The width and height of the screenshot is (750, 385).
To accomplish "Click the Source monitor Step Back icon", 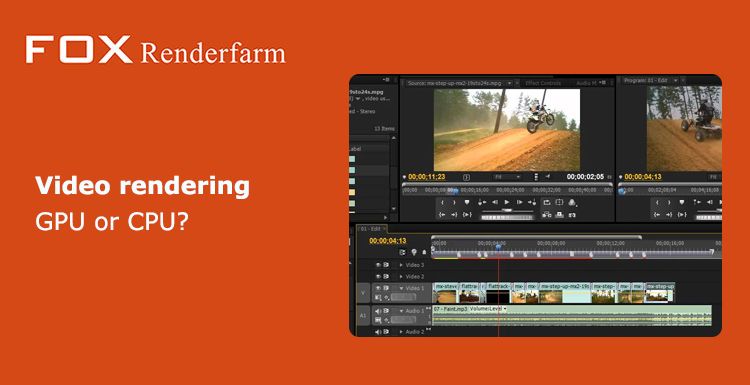I will point(495,202).
